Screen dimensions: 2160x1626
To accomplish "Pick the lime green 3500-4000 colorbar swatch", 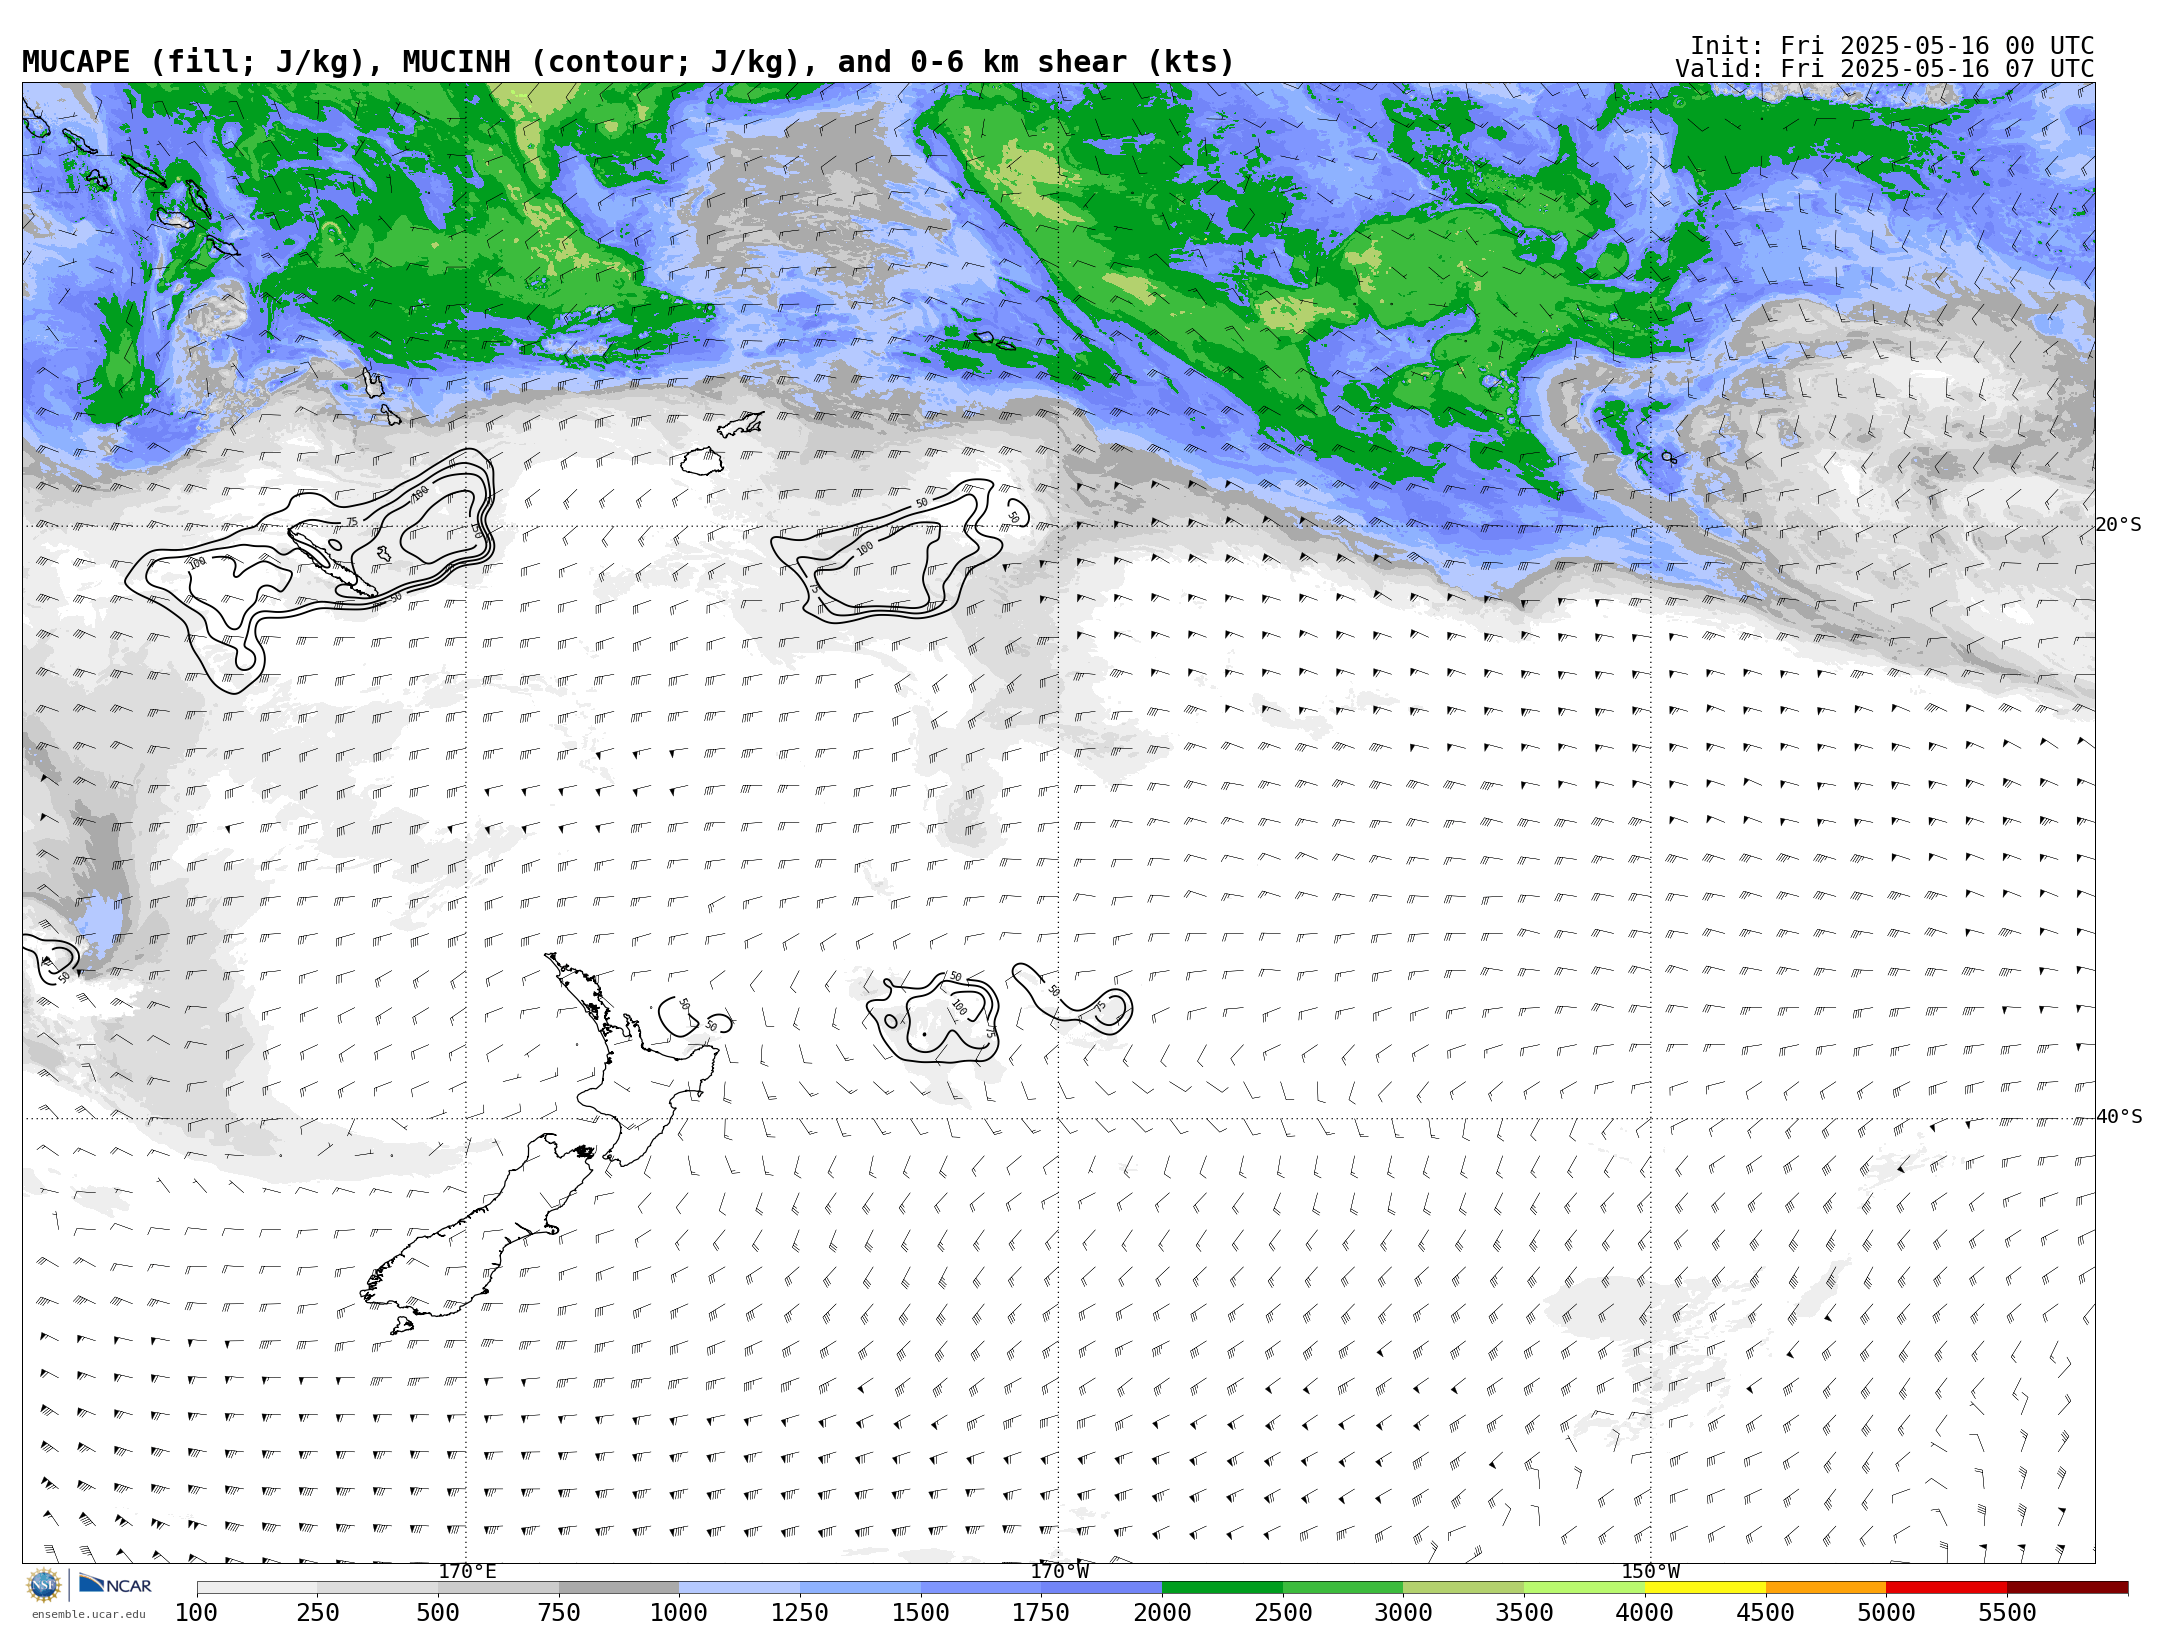I will tap(1584, 1588).
